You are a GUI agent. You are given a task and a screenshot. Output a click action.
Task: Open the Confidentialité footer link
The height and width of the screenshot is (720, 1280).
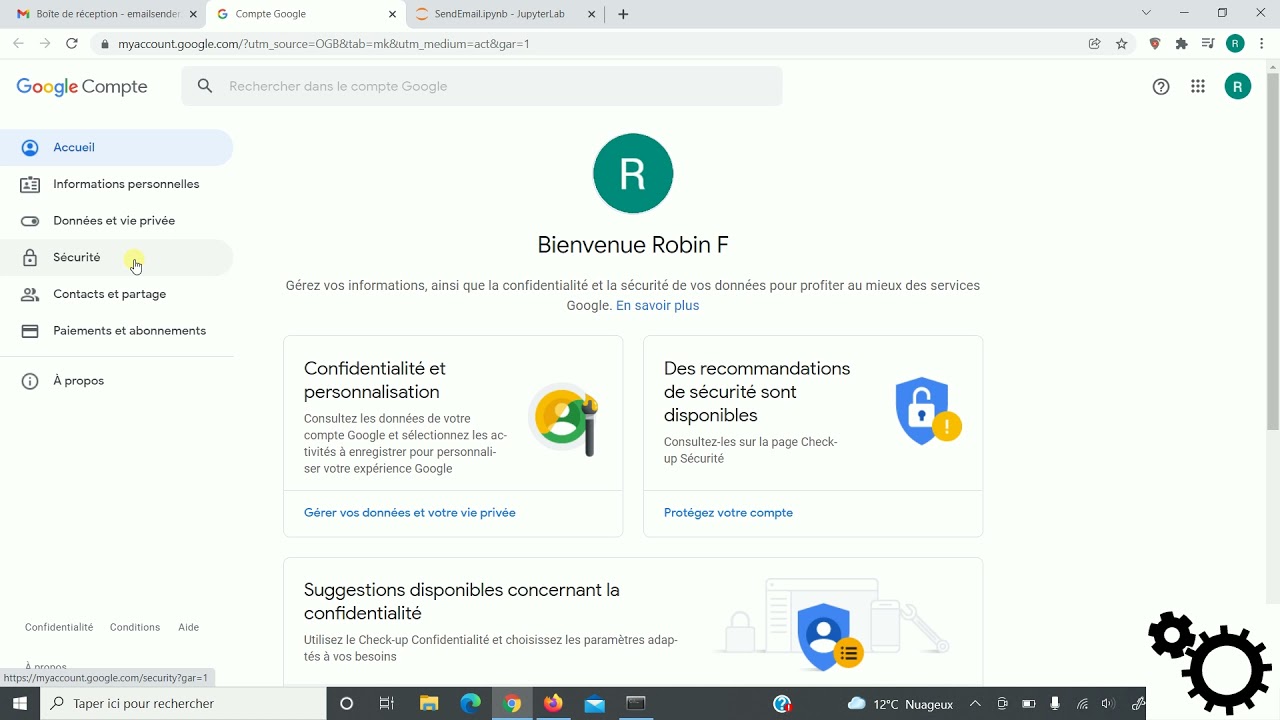point(59,627)
